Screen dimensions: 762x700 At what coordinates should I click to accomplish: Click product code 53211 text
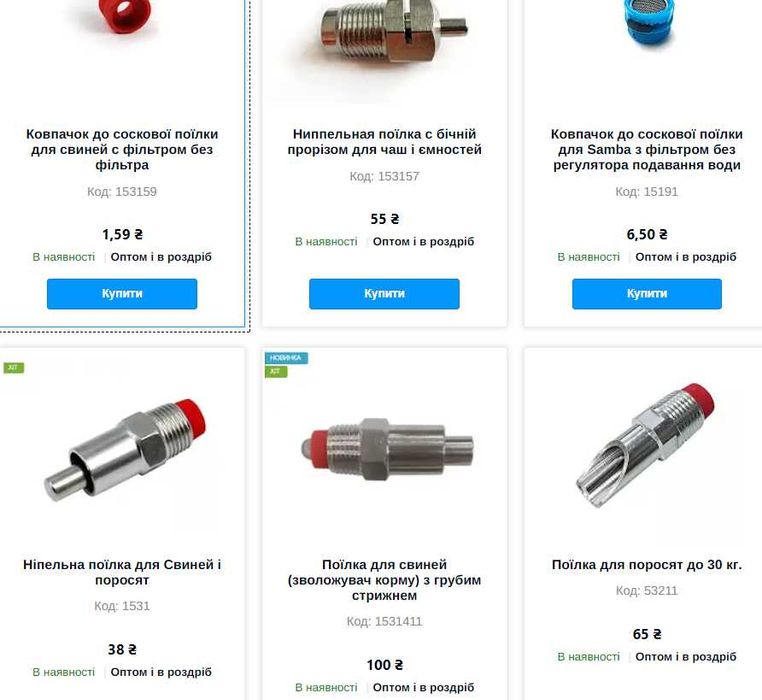tap(646, 591)
